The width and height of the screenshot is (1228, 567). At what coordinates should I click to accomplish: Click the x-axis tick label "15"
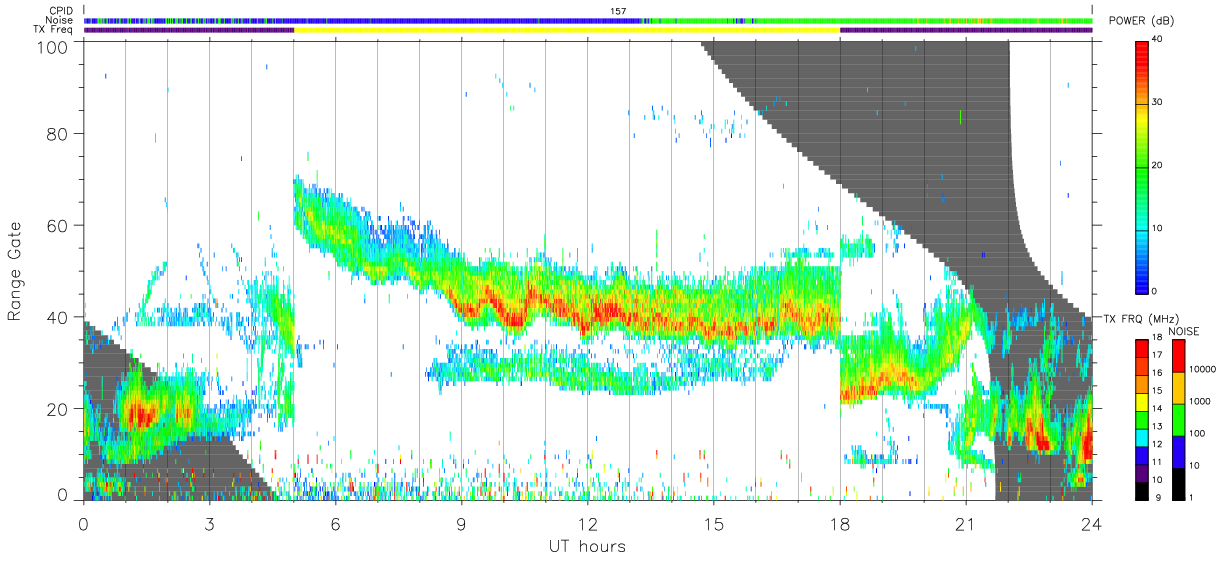pos(714,523)
